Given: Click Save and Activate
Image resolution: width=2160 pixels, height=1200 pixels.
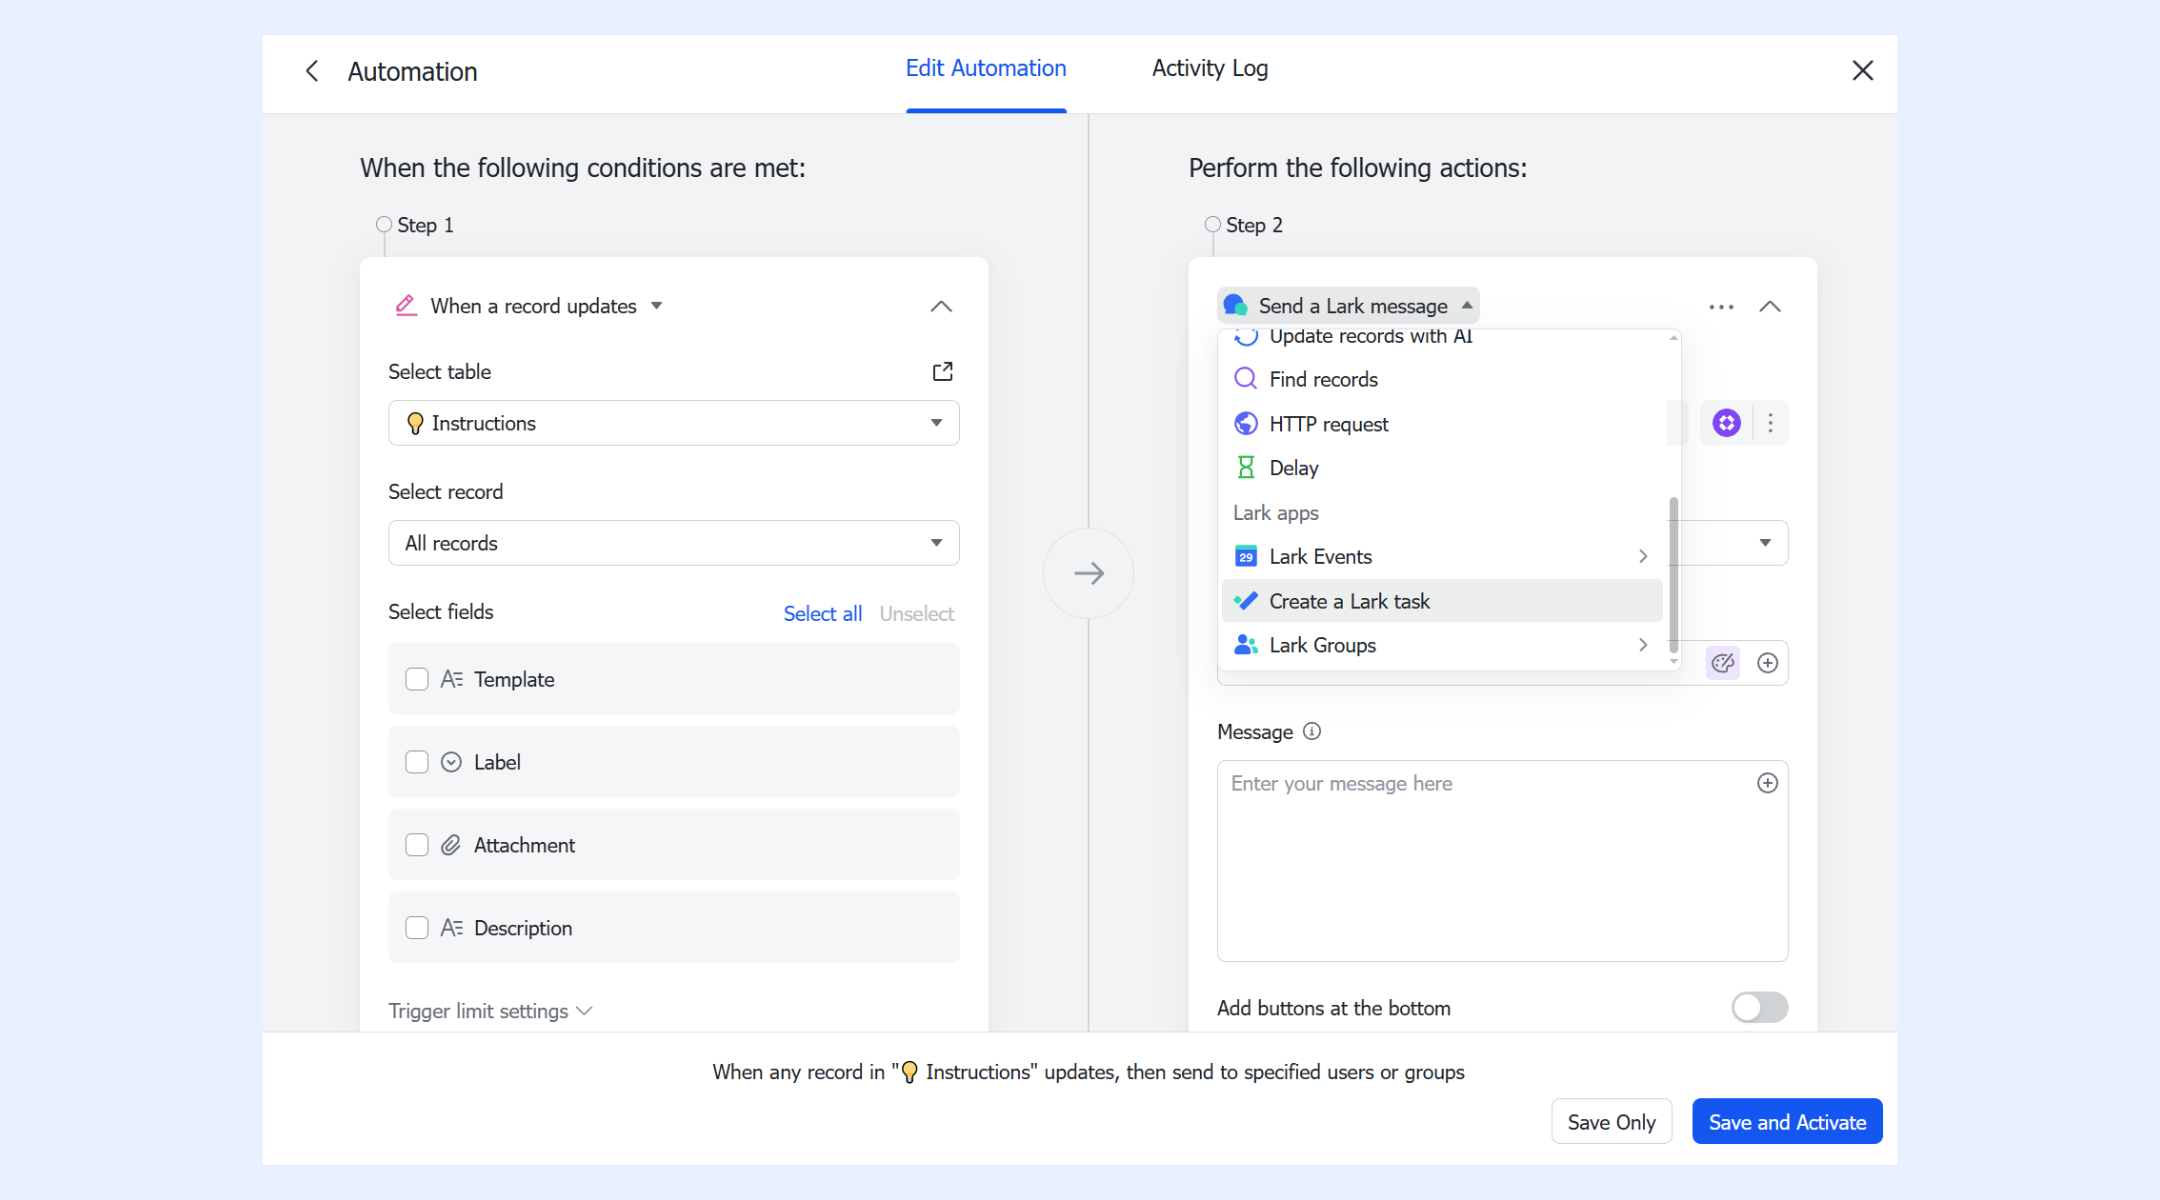Looking at the screenshot, I should (x=1787, y=1122).
